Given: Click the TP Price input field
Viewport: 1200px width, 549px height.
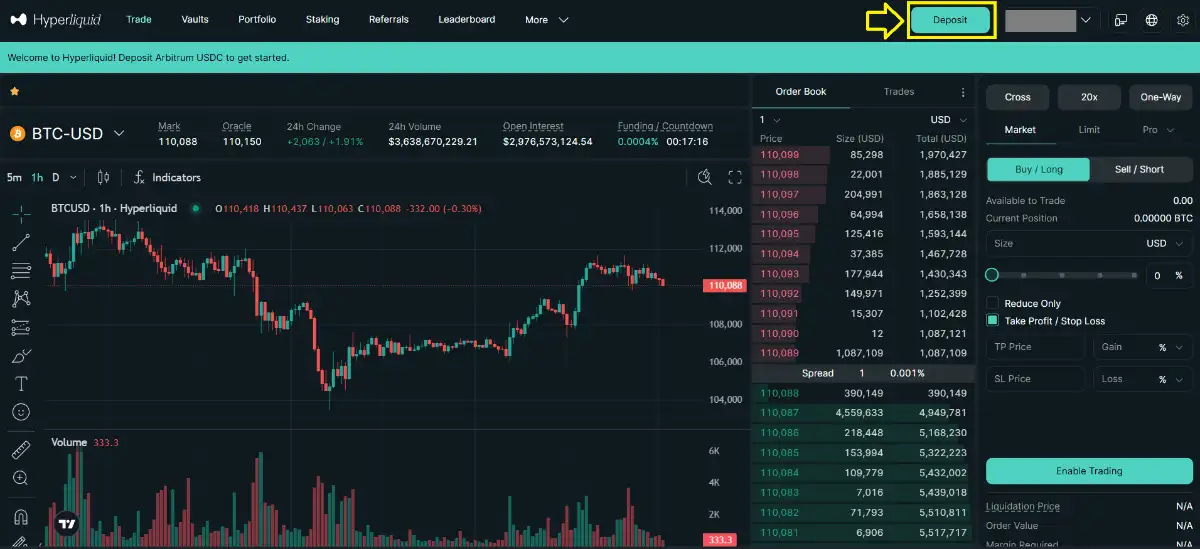Looking at the screenshot, I should tap(1035, 347).
